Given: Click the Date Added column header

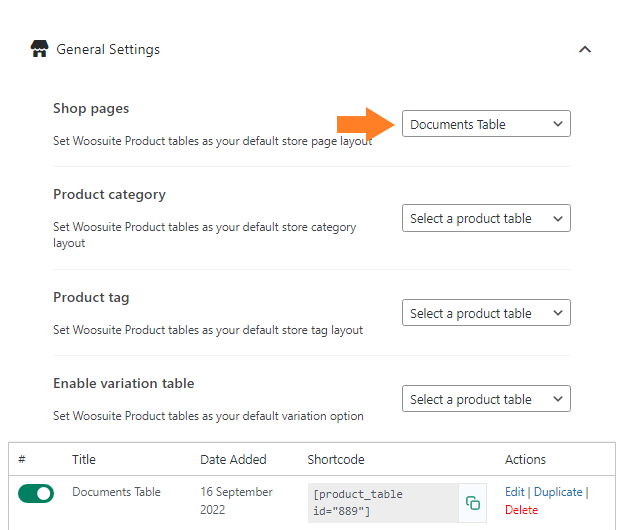Looking at the screenshot, I should coord(233,459).
